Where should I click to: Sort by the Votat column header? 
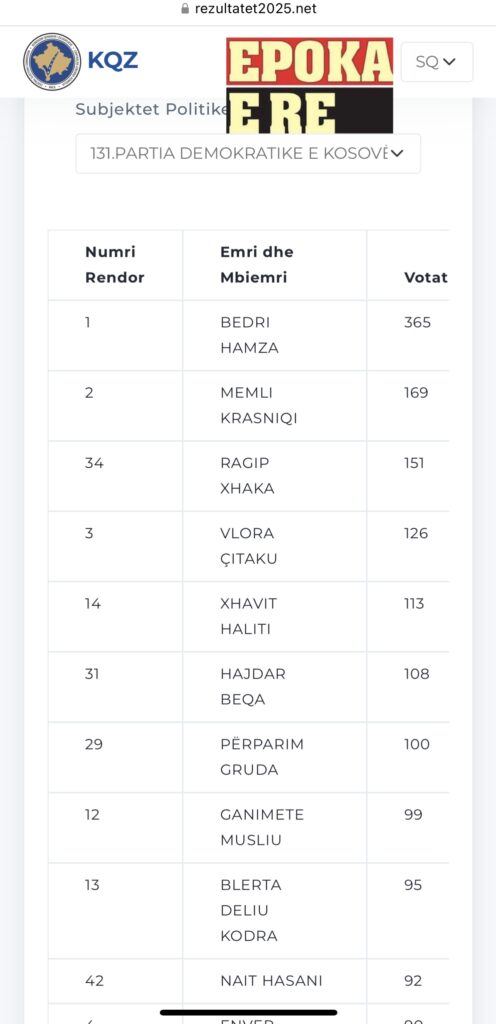coord(426,277)
